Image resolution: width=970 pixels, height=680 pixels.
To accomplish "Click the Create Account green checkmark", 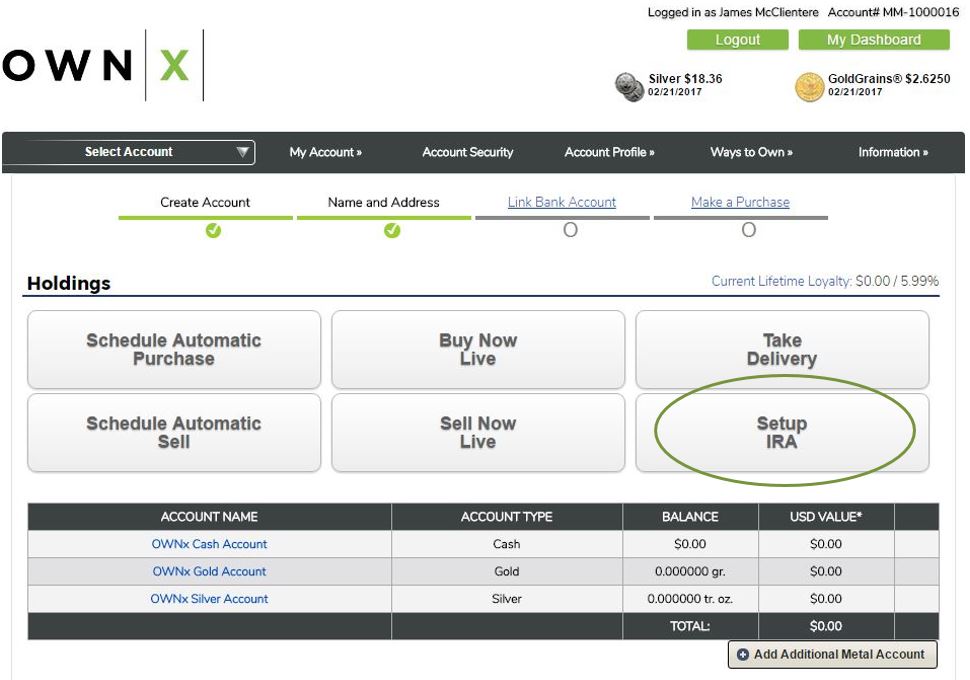I will tap(213, 231).
